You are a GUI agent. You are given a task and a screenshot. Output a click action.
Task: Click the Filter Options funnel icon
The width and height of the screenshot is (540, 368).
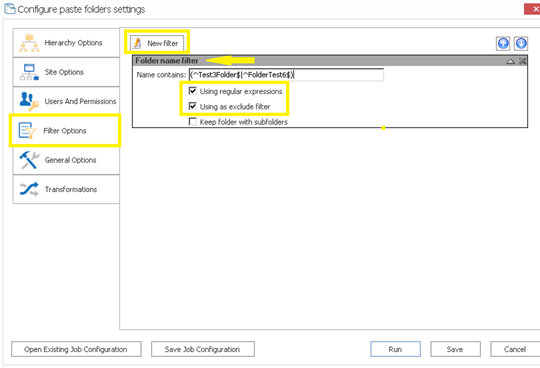coord(28,131)
